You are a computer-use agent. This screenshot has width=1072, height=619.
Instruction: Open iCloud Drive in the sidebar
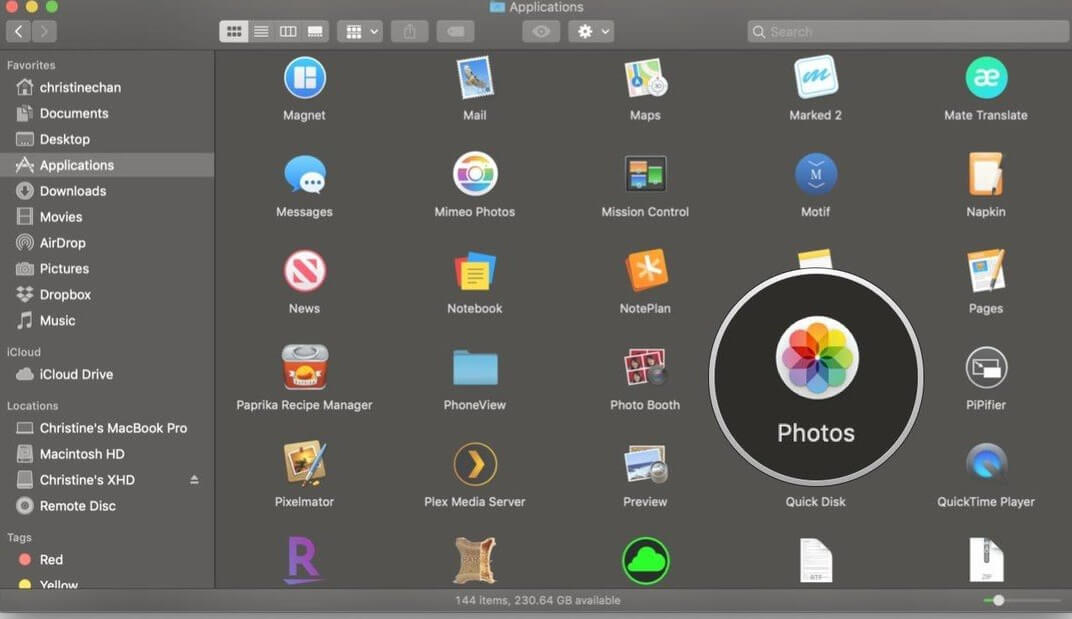107,374
